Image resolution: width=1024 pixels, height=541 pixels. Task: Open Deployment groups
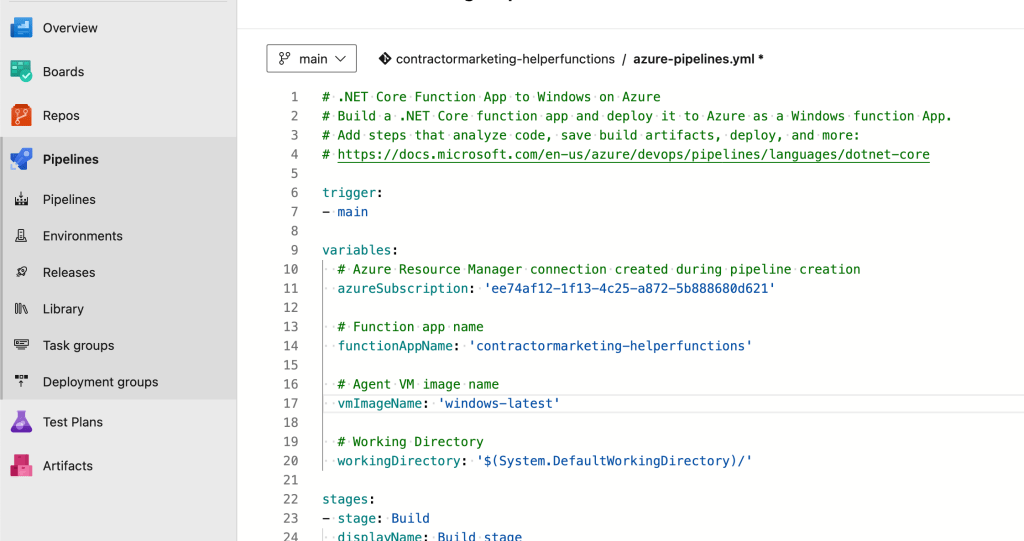coord(101,382)
